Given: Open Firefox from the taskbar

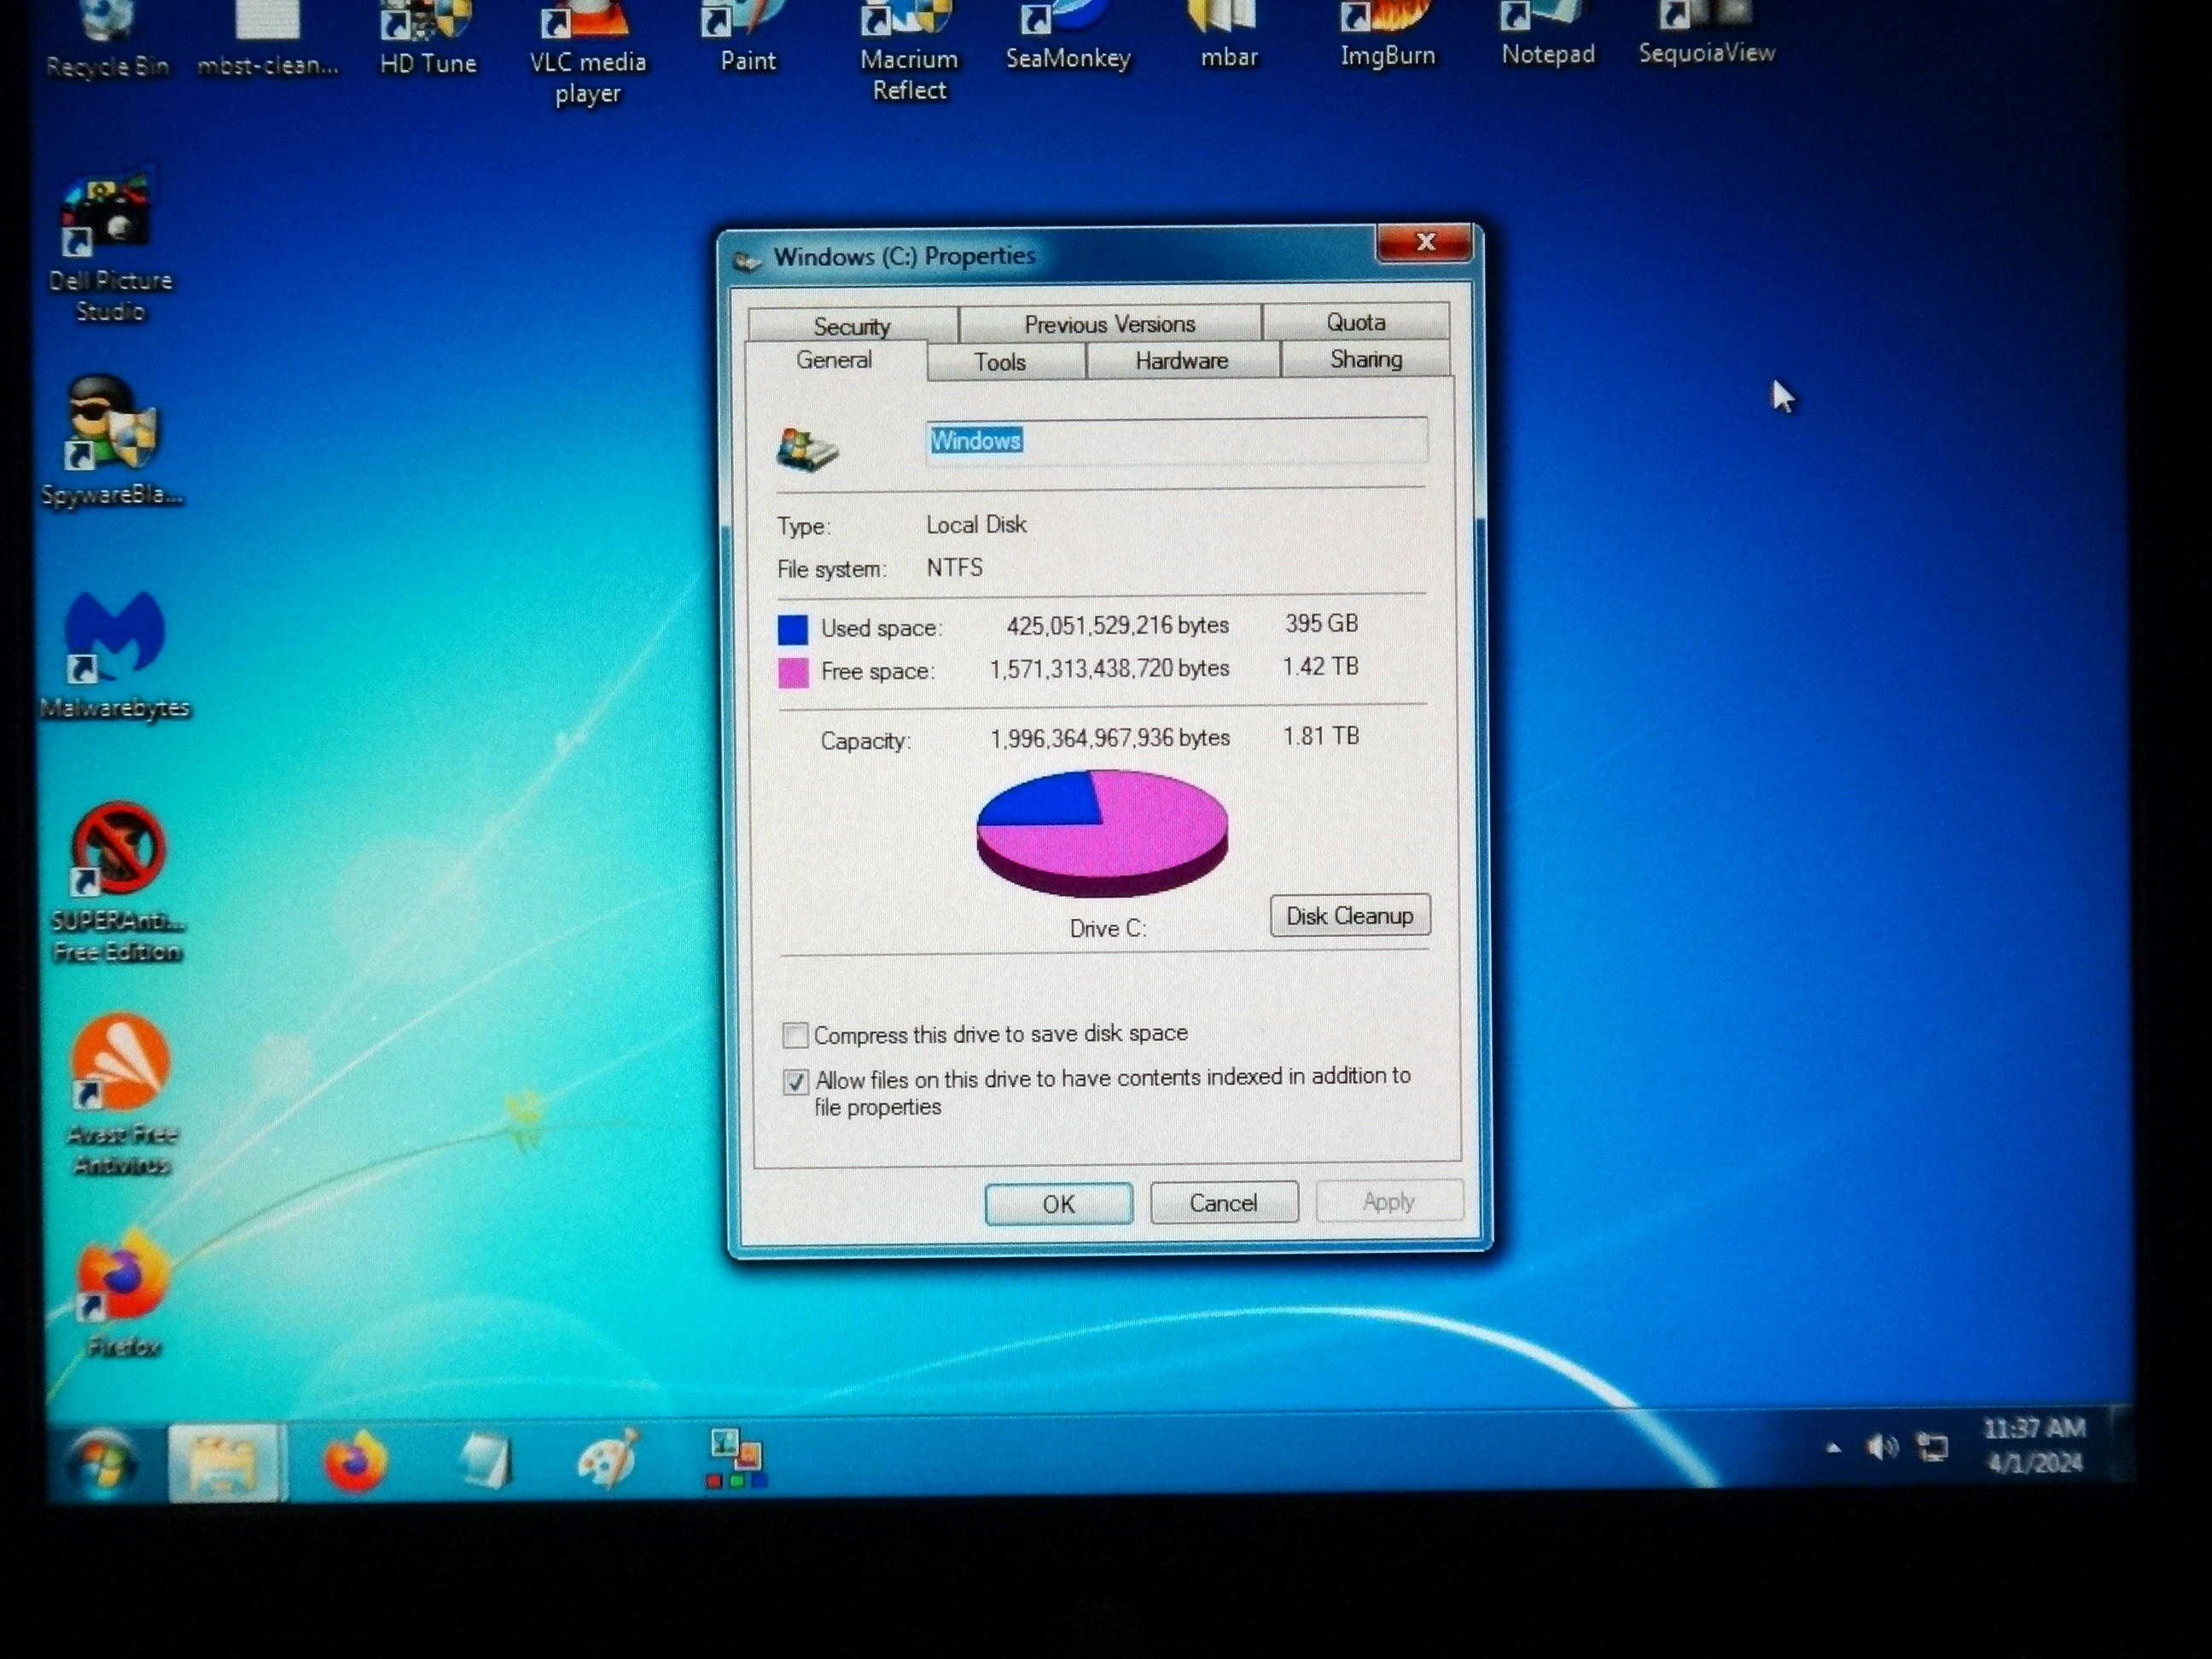Looking at the screenshot, I should coord(354,1461).
